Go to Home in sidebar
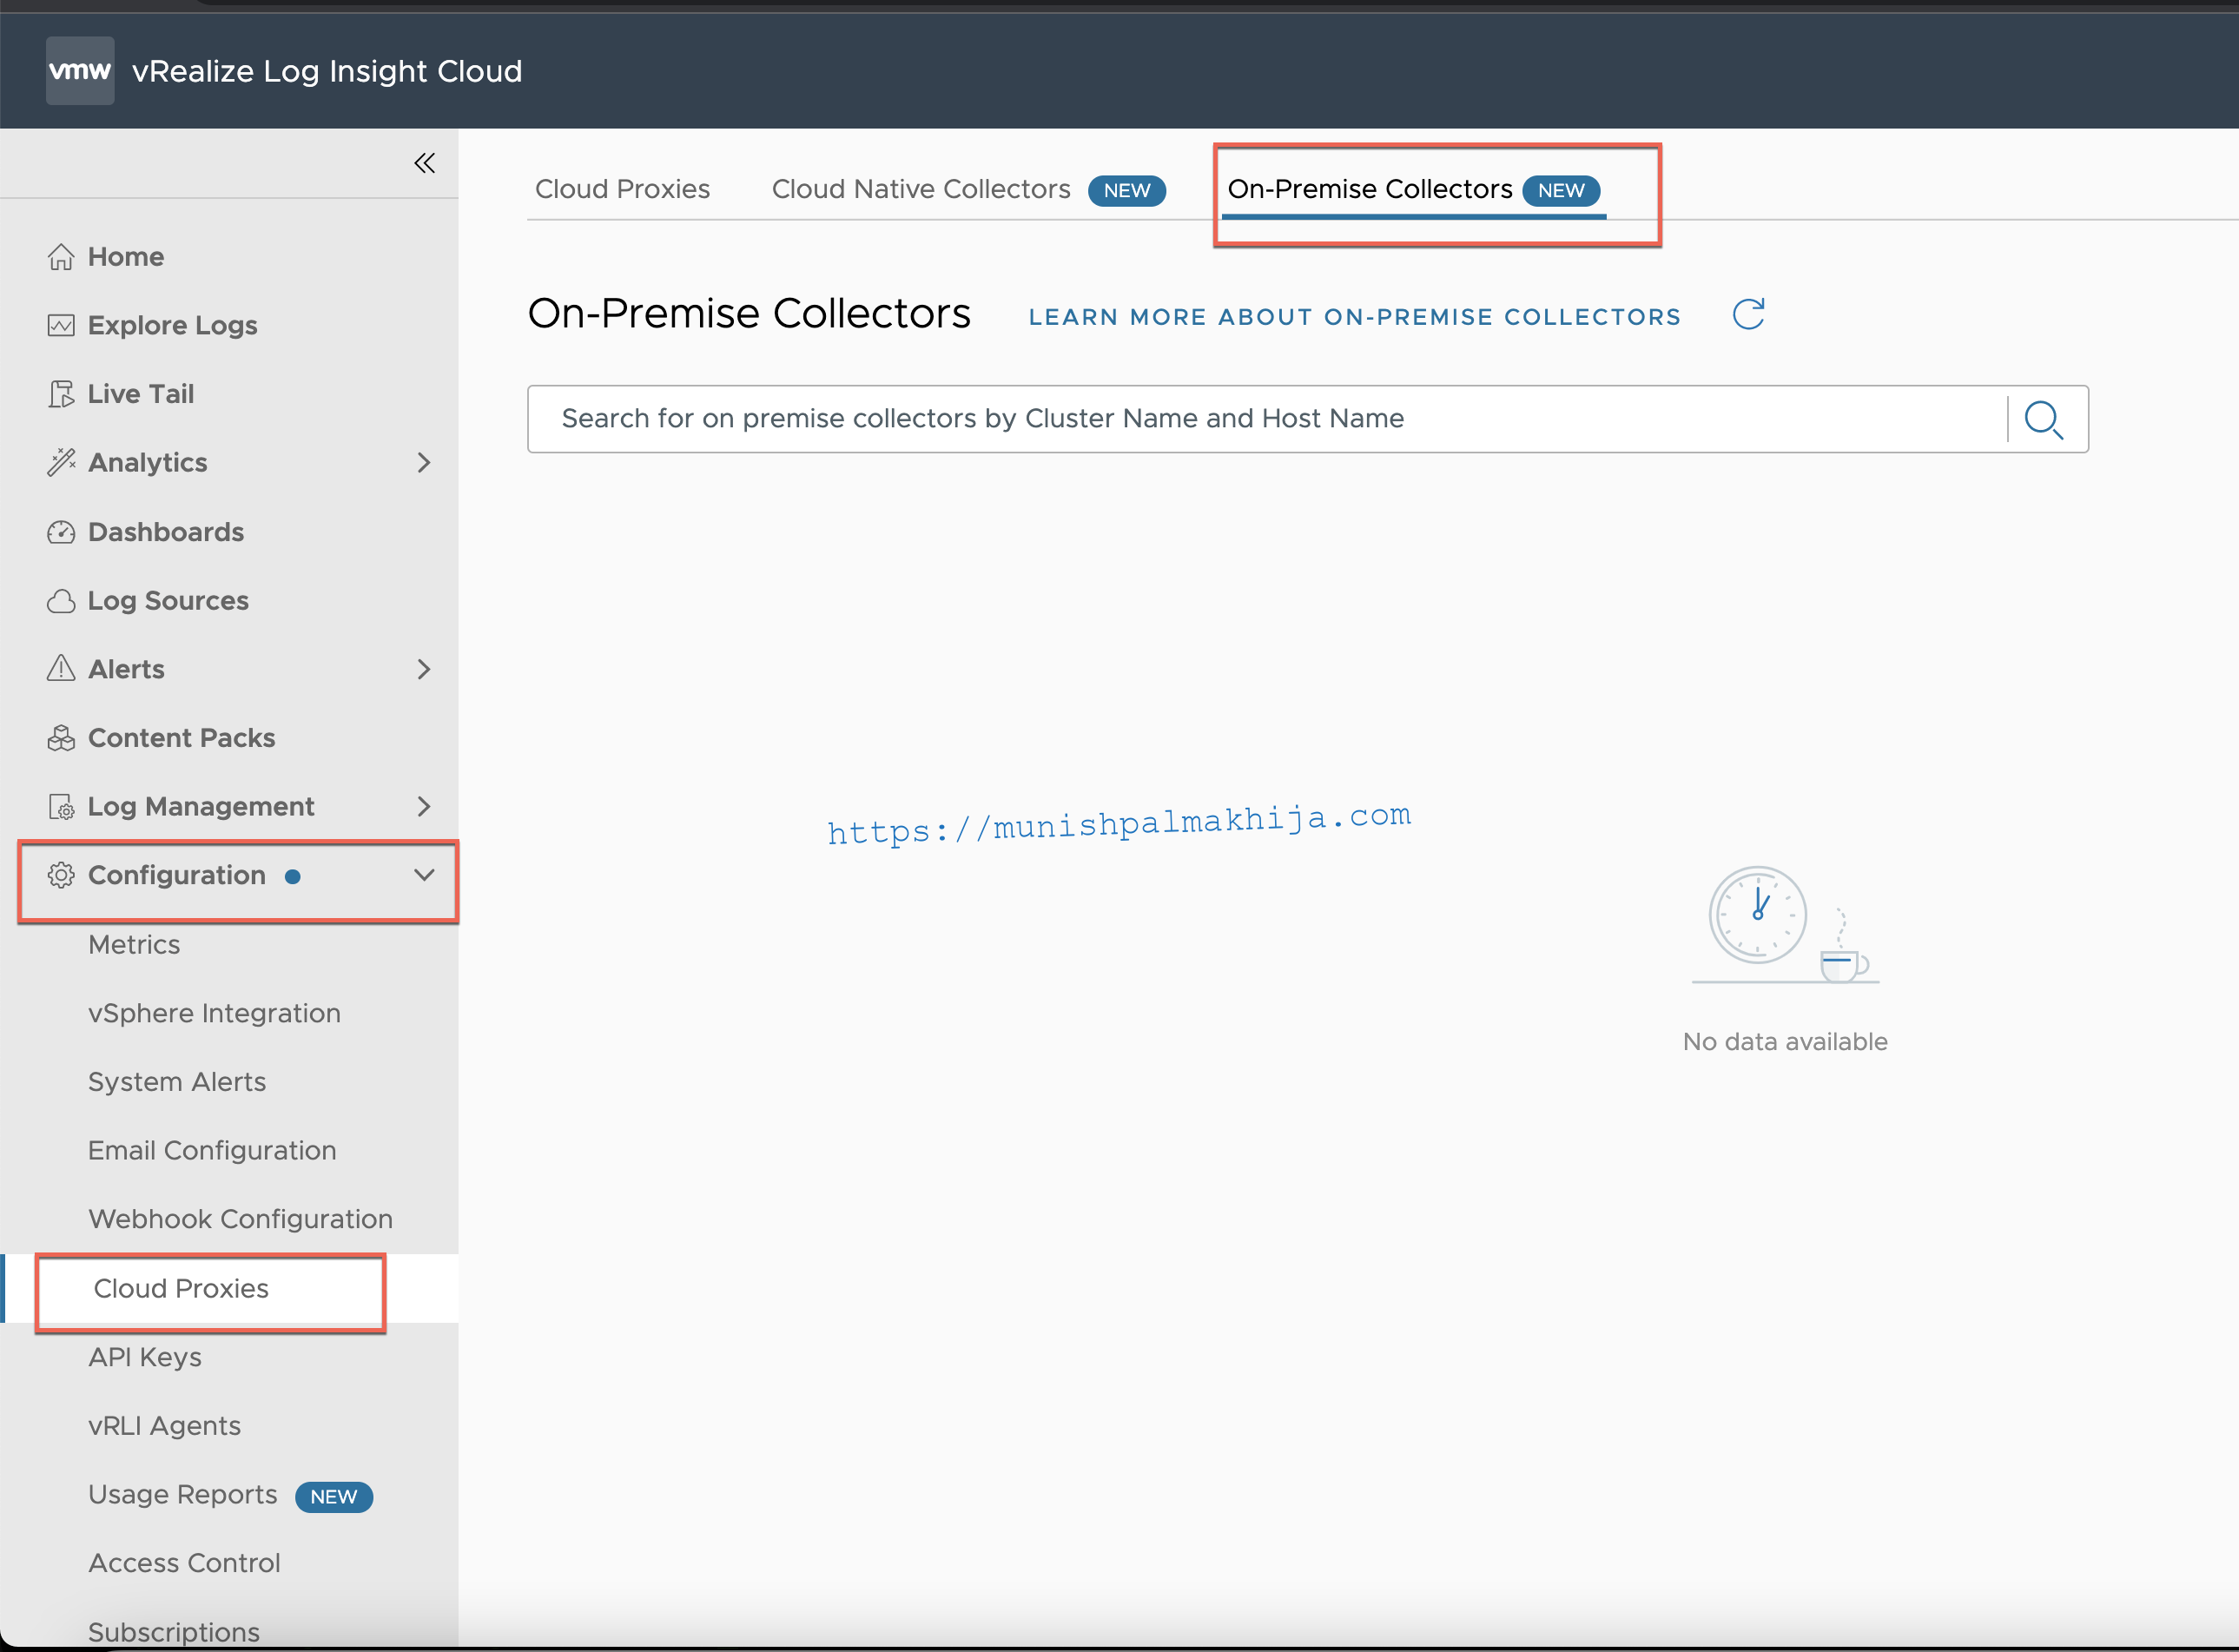 tap(126, 257)
